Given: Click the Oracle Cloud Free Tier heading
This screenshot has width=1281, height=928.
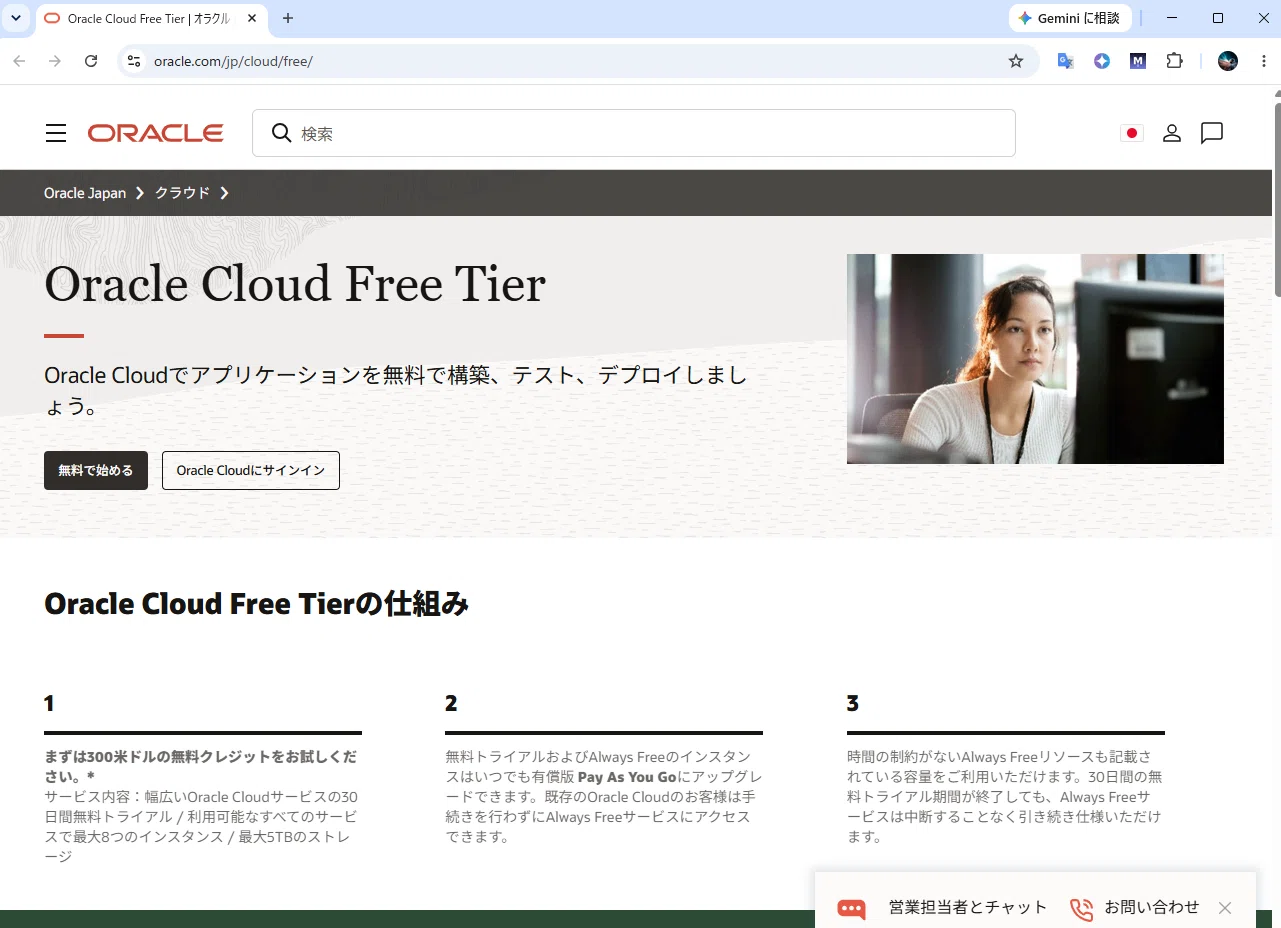Looking at the screenshot, I should point(295,284).
